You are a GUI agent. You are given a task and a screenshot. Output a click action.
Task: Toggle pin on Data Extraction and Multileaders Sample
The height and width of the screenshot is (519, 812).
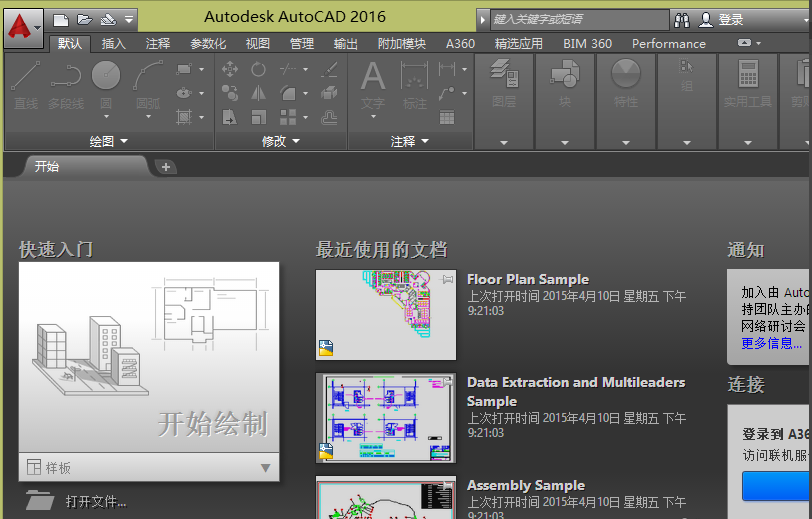447,382
